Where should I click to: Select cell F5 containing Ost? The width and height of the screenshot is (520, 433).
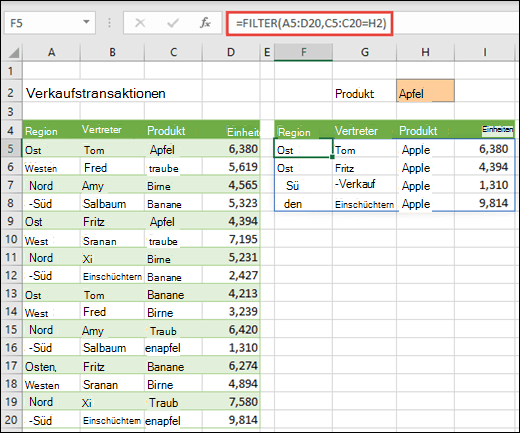click(x=303, y=148)
